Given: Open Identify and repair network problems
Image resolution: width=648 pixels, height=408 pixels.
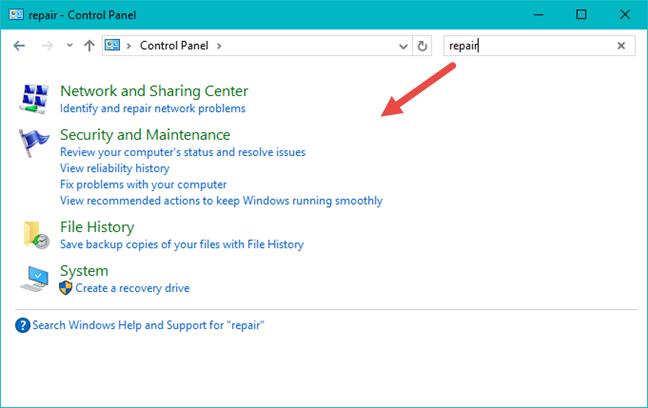Looking at the screenshot, I should (x=152, y=108).
